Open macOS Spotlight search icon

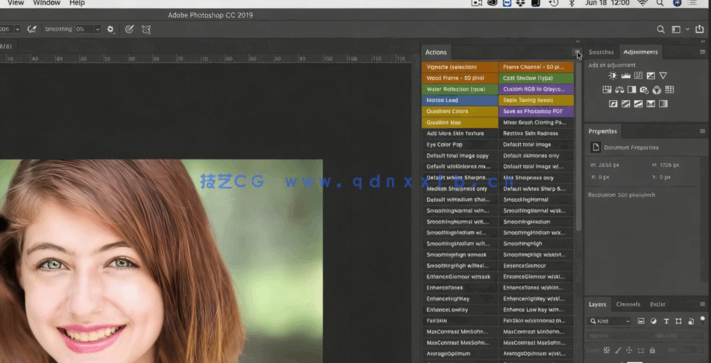[x=659, y=3]
